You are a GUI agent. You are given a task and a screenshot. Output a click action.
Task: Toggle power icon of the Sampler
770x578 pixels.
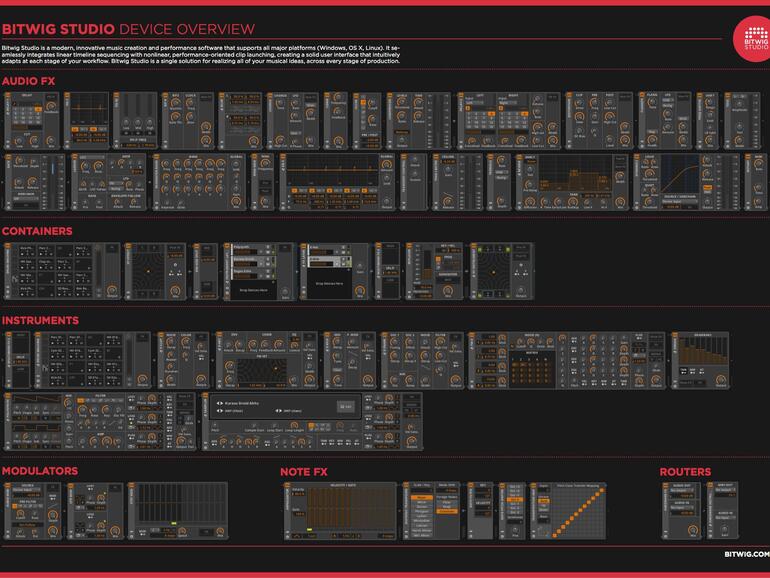click(206, 396)
